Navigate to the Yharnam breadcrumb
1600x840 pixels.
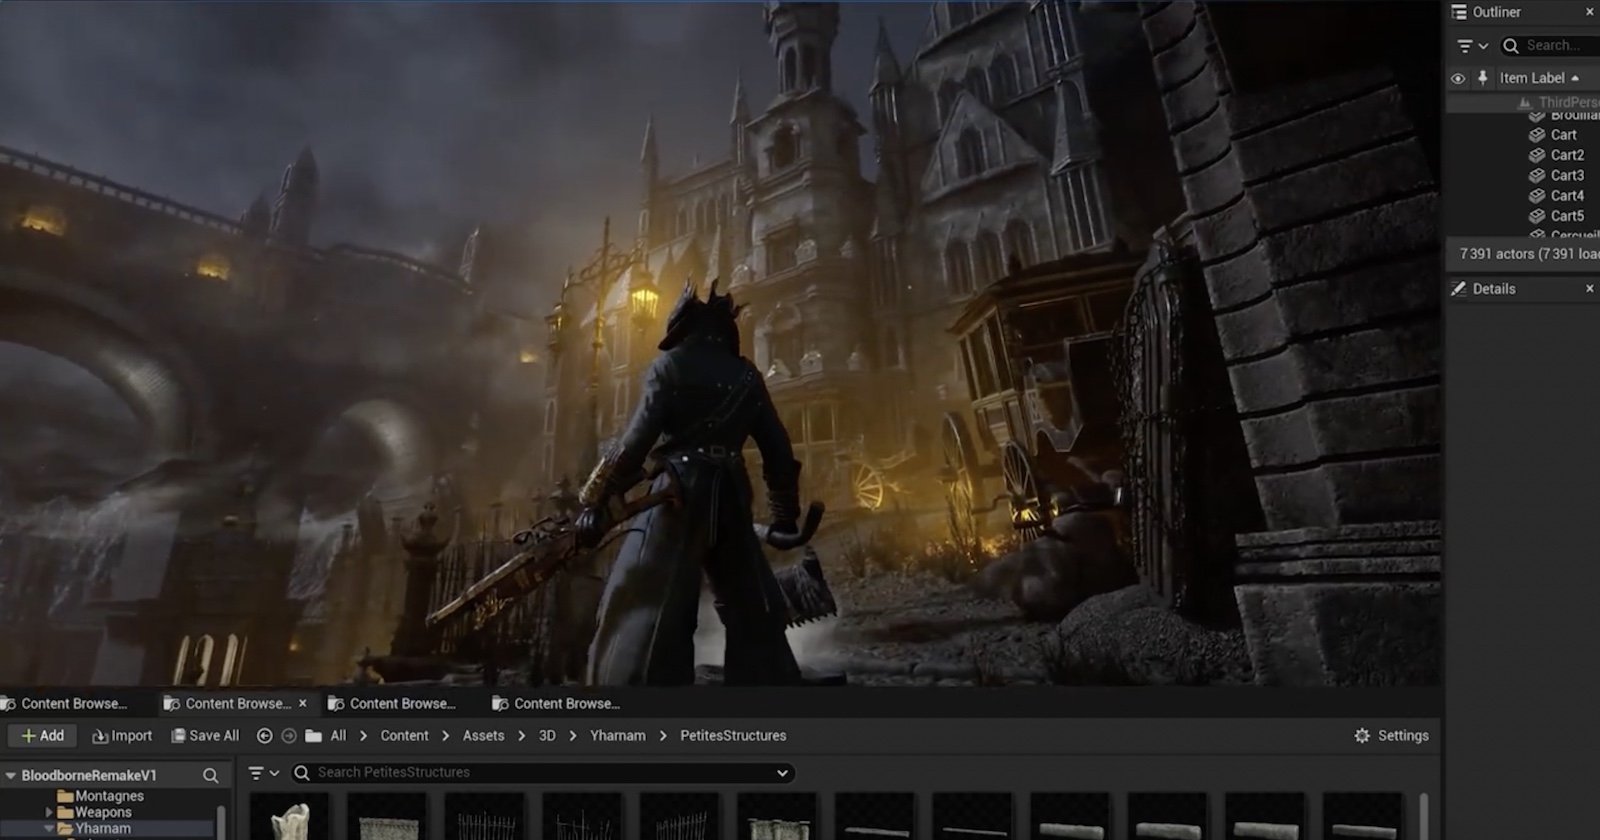coord(618,736)
